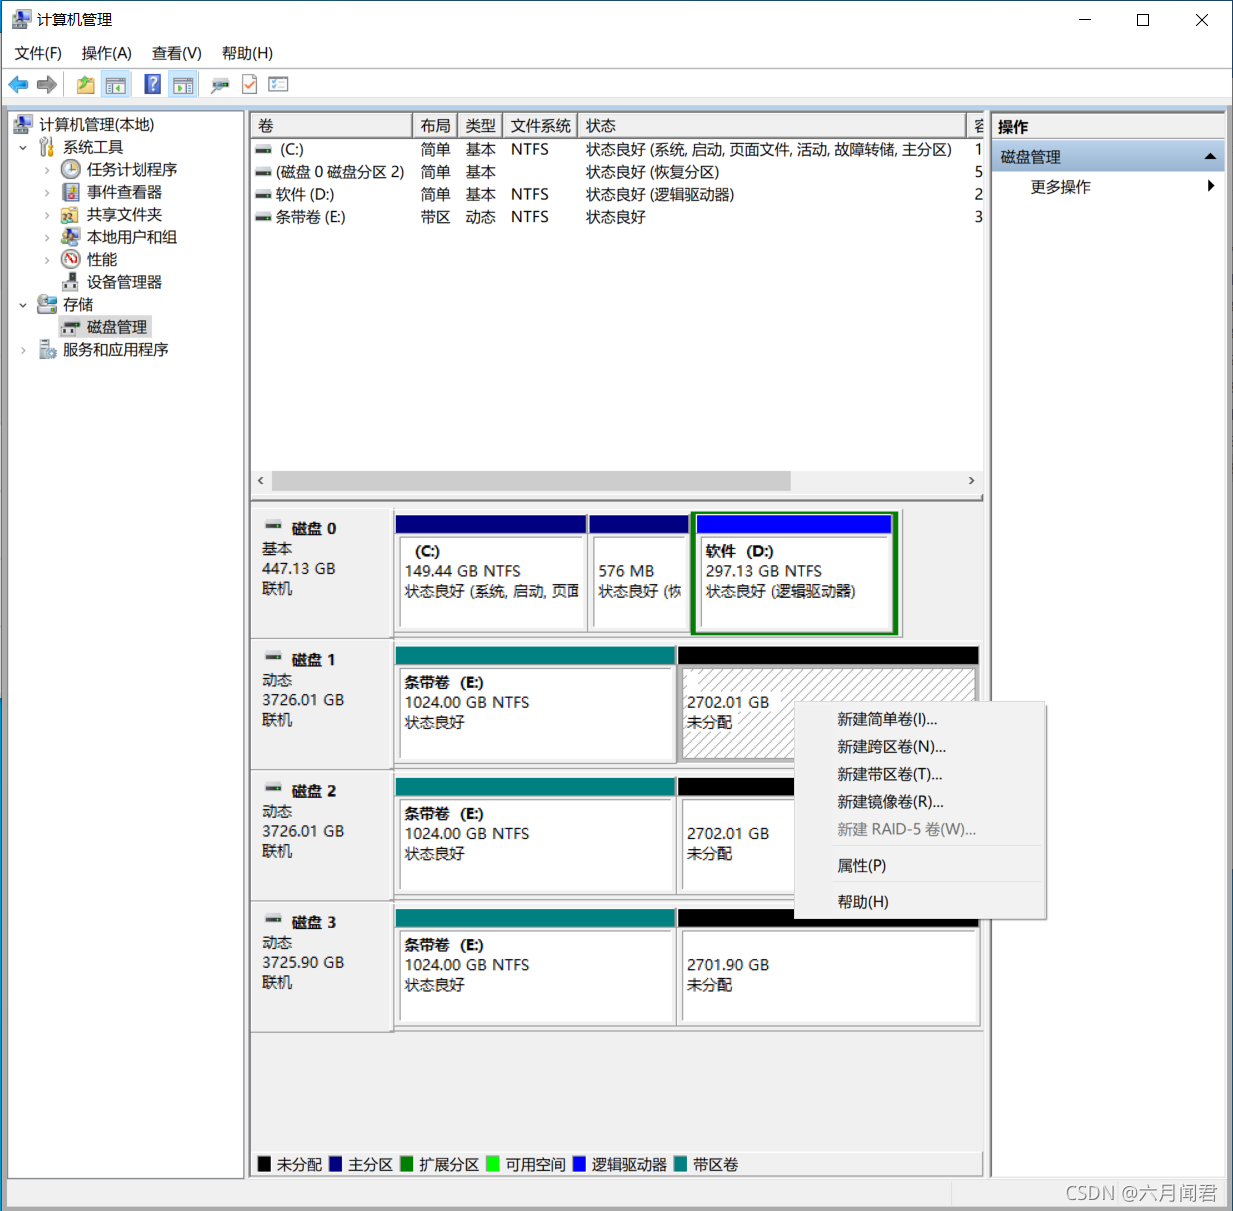Open Event Viewer (事件查看器) in tree

pyautogui.click(x=124, y=192)
